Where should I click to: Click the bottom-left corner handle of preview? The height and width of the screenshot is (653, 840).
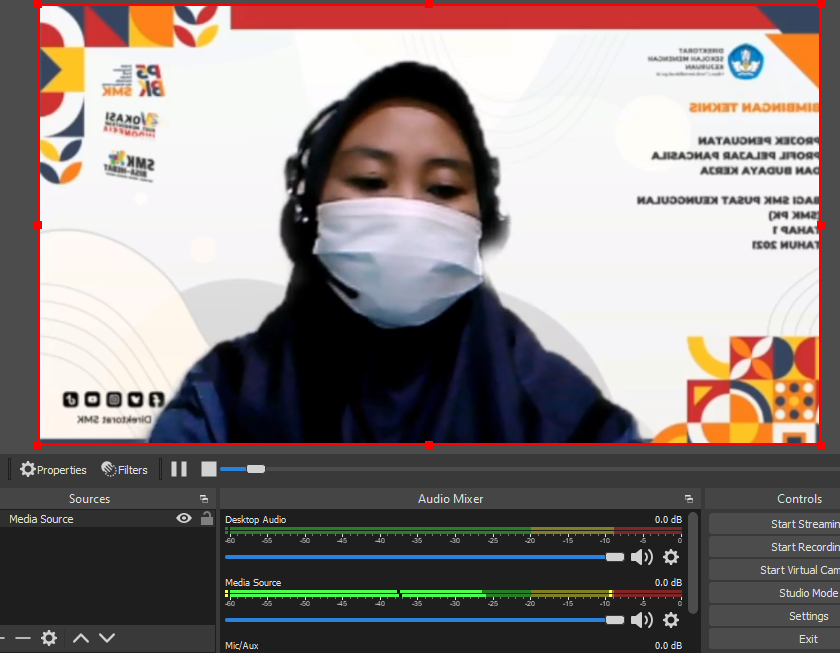38,445
